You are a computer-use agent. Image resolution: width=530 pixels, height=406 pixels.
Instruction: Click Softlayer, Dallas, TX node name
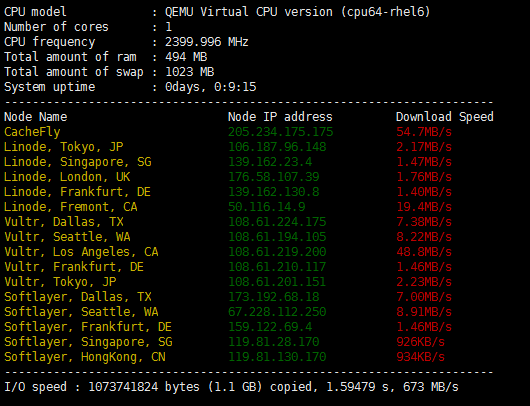pos(78,297)
